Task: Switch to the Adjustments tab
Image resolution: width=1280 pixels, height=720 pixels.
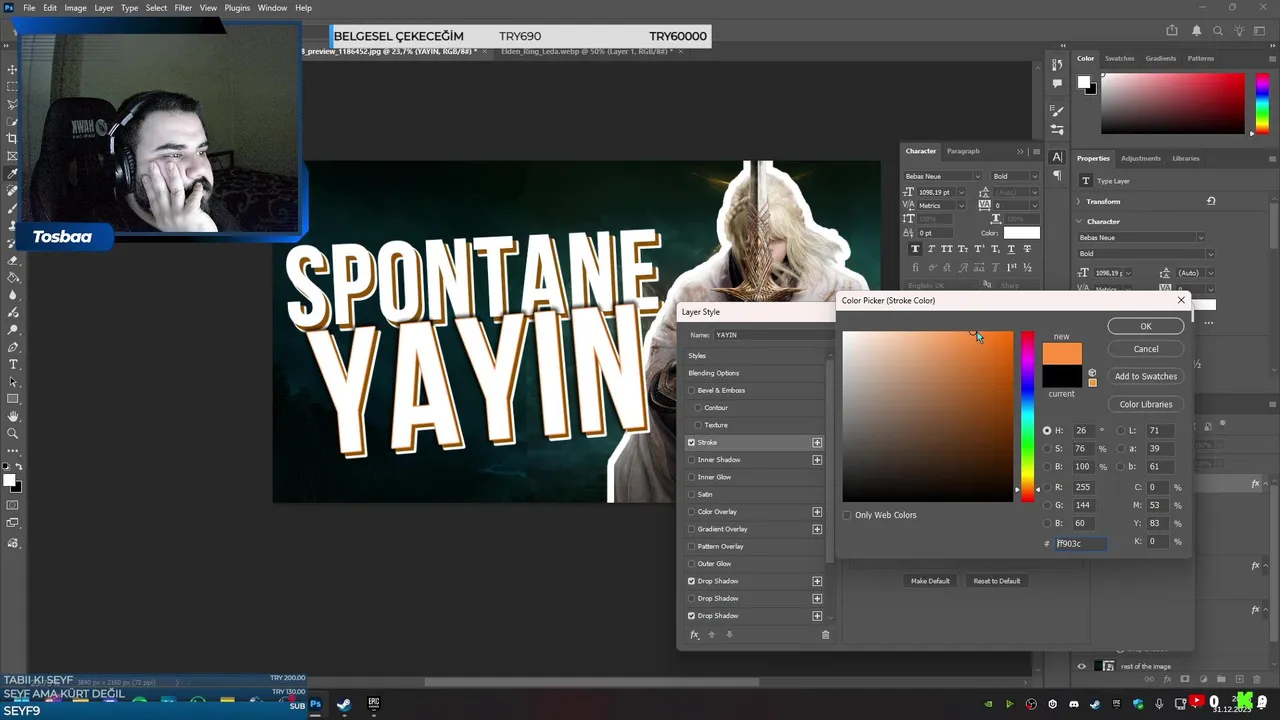Action: (1141, 158)
